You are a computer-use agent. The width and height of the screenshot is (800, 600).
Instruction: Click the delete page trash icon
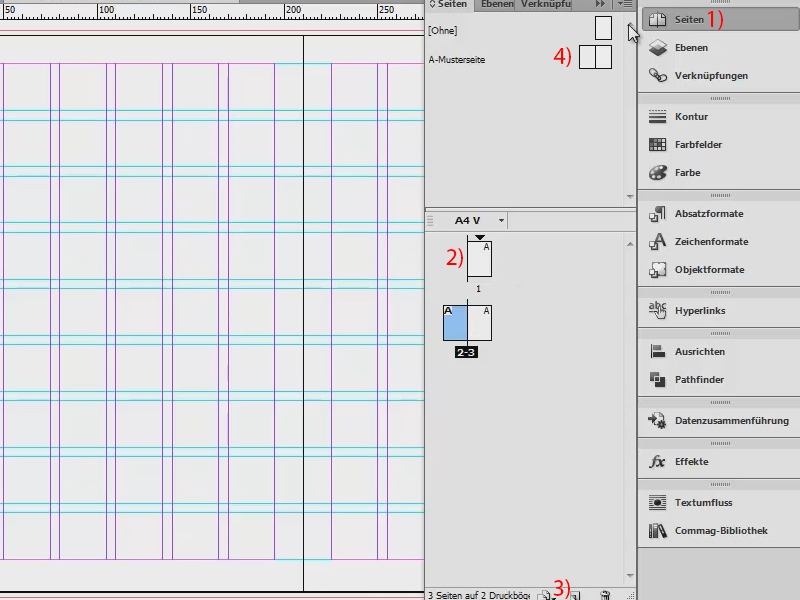coord(605,593)
